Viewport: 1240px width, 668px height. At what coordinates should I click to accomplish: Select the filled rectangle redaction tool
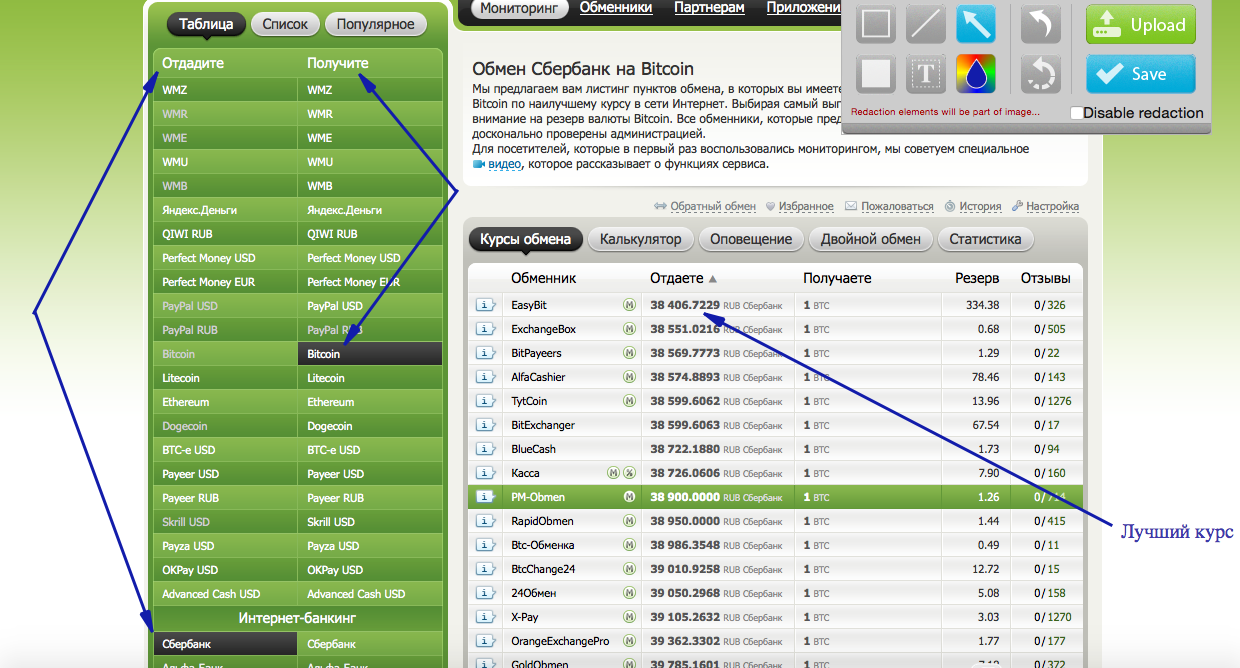[x=876, y=73]
